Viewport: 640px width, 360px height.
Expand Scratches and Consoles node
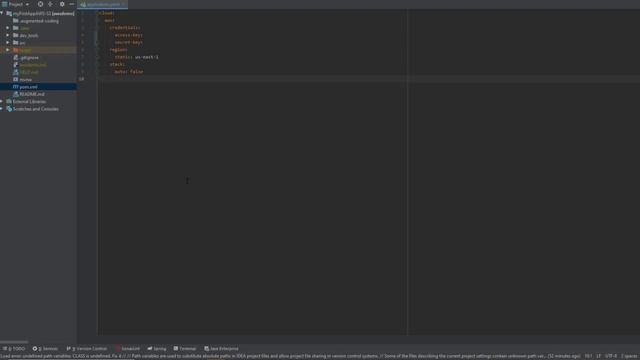(x=2, y=109)
